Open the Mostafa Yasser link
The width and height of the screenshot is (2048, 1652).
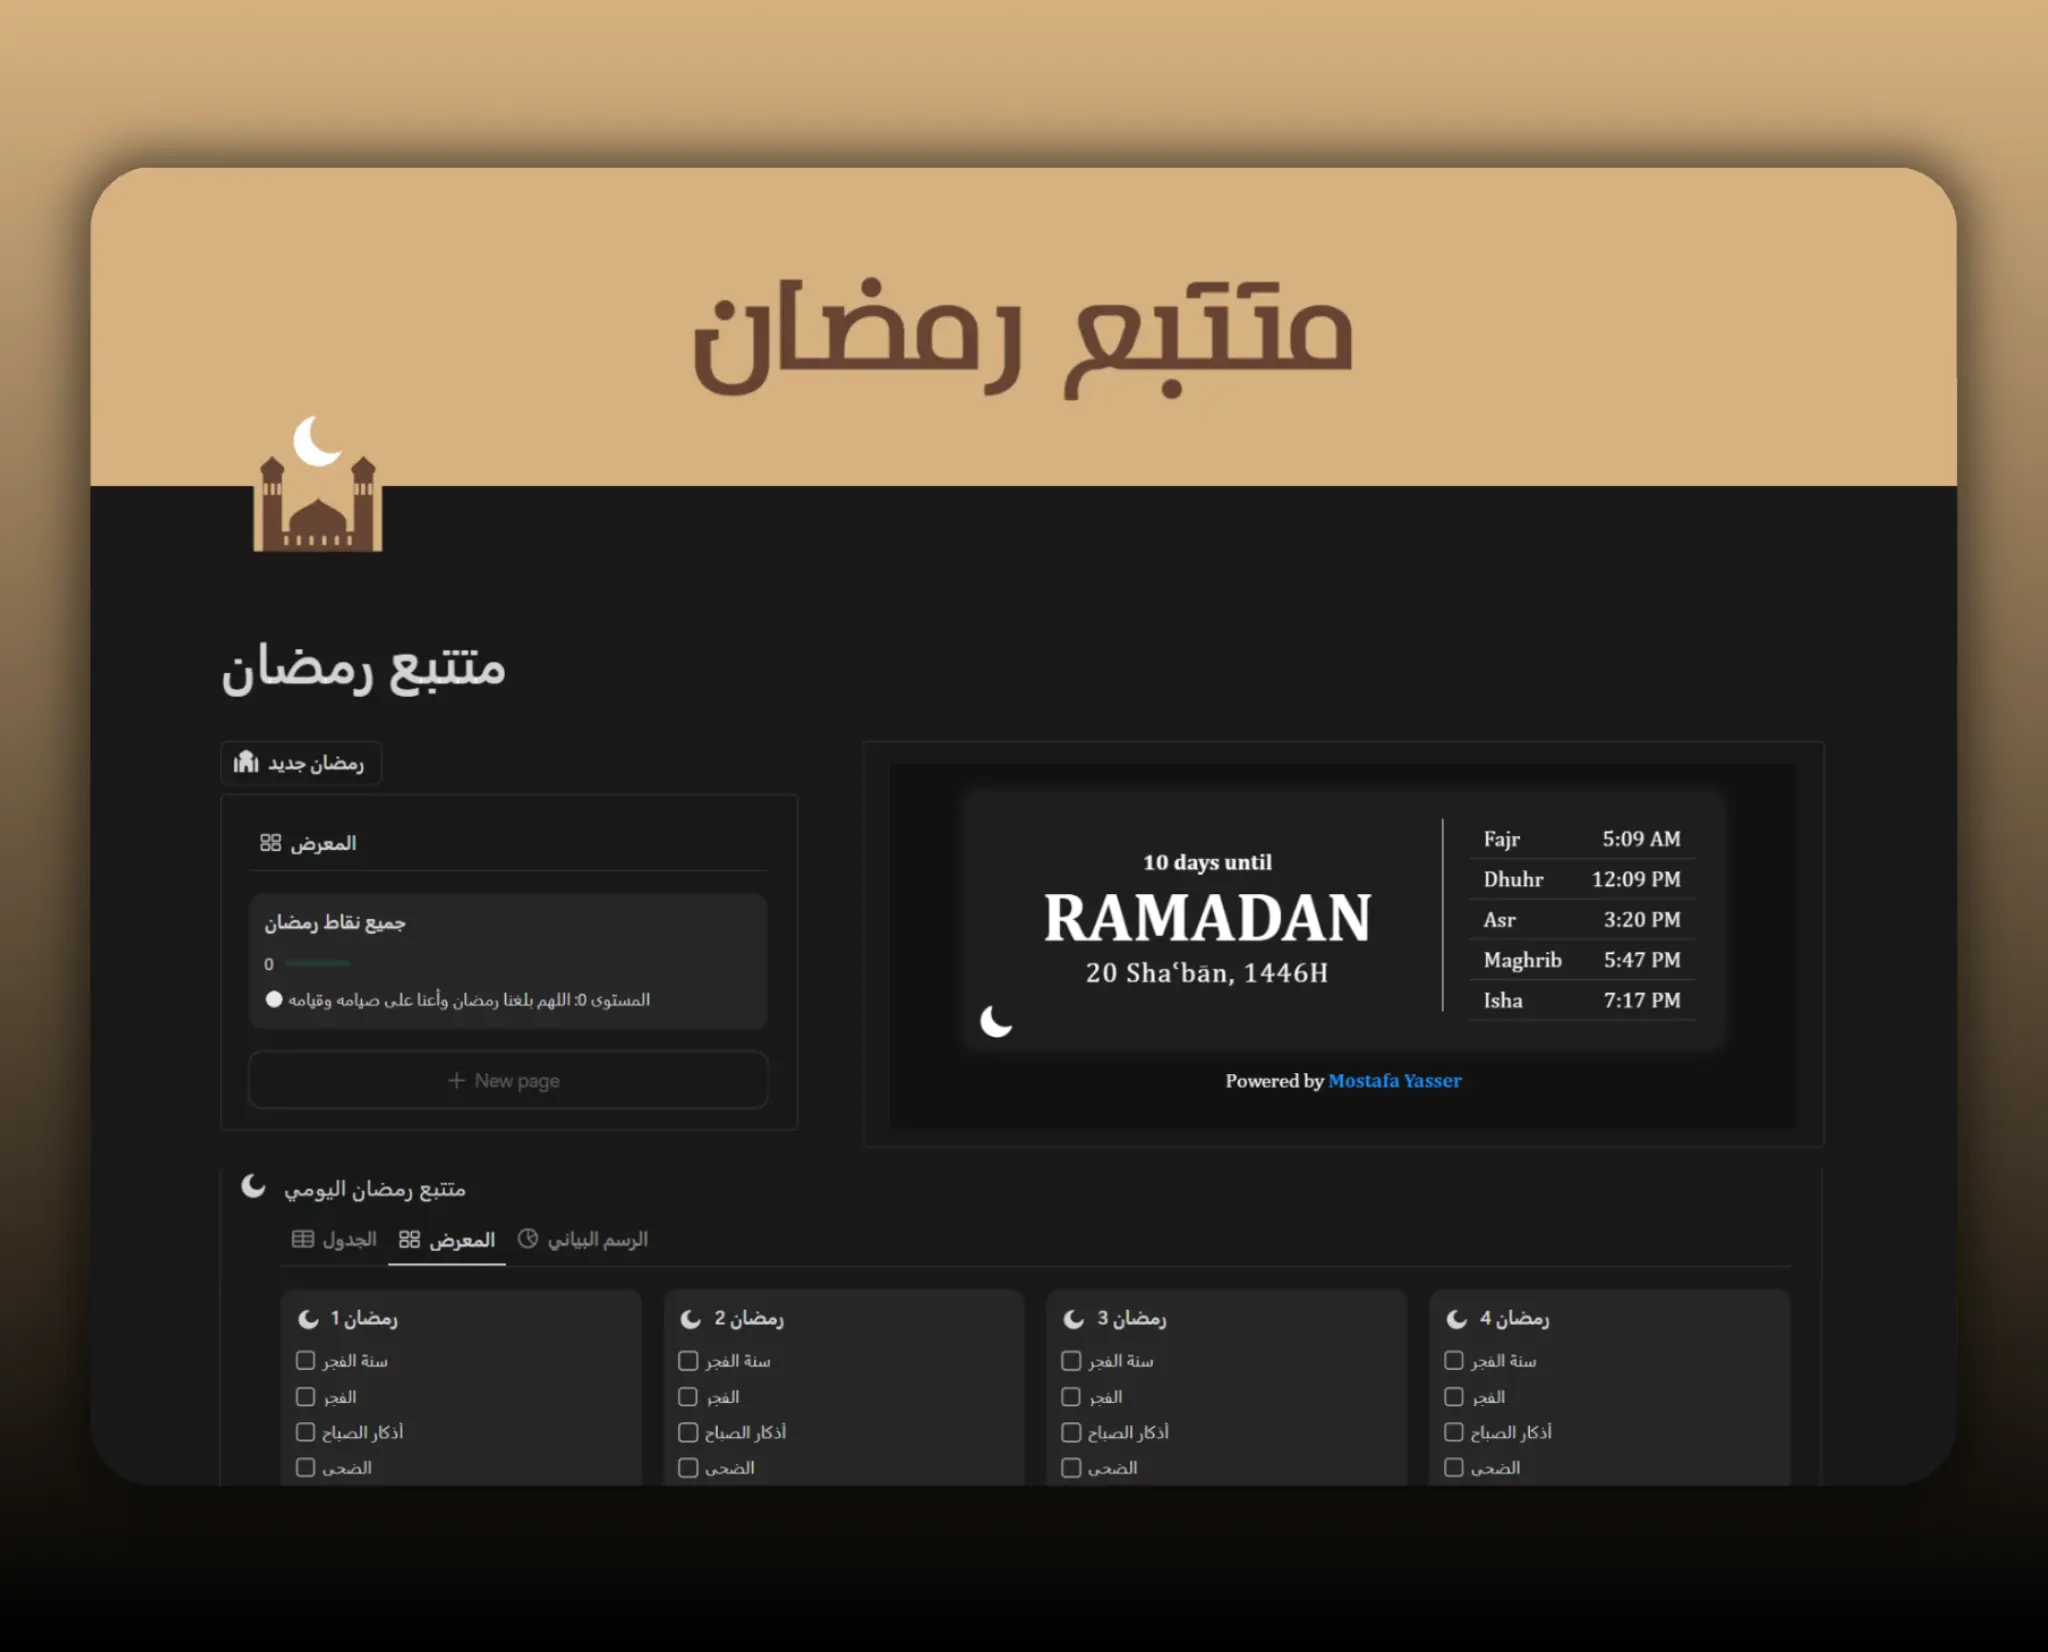point(1394,1081)
